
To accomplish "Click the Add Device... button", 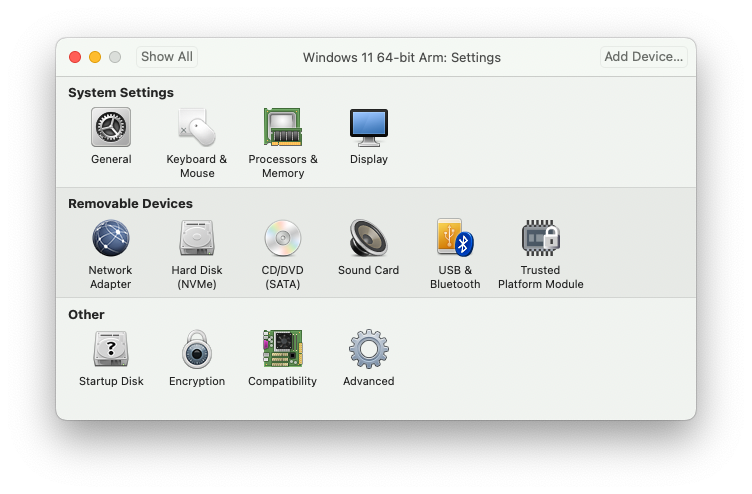I will (x=644, y=57).
